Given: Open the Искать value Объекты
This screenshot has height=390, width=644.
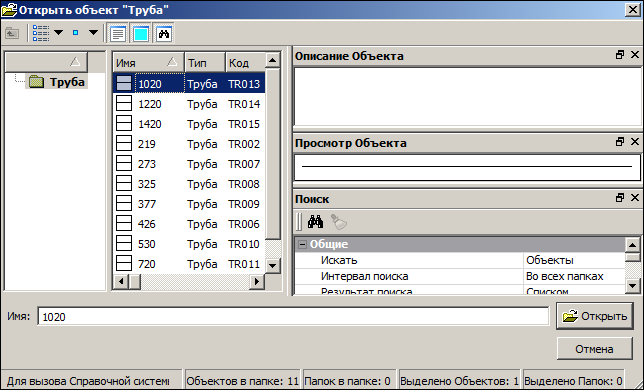Looking at the screenshot, I should click(x=574, y=260).
